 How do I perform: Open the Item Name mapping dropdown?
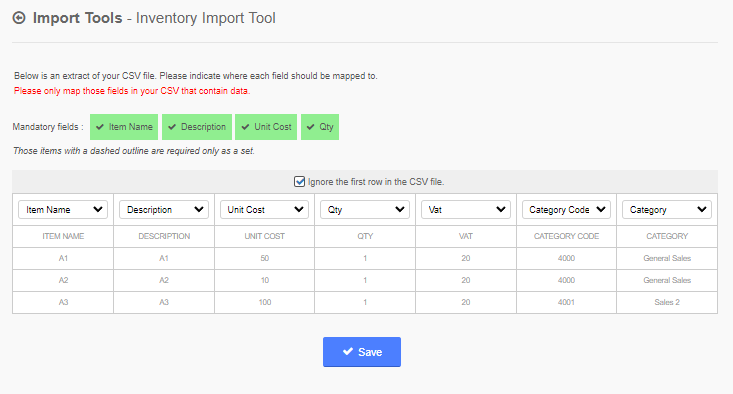[x=63, y=209]
